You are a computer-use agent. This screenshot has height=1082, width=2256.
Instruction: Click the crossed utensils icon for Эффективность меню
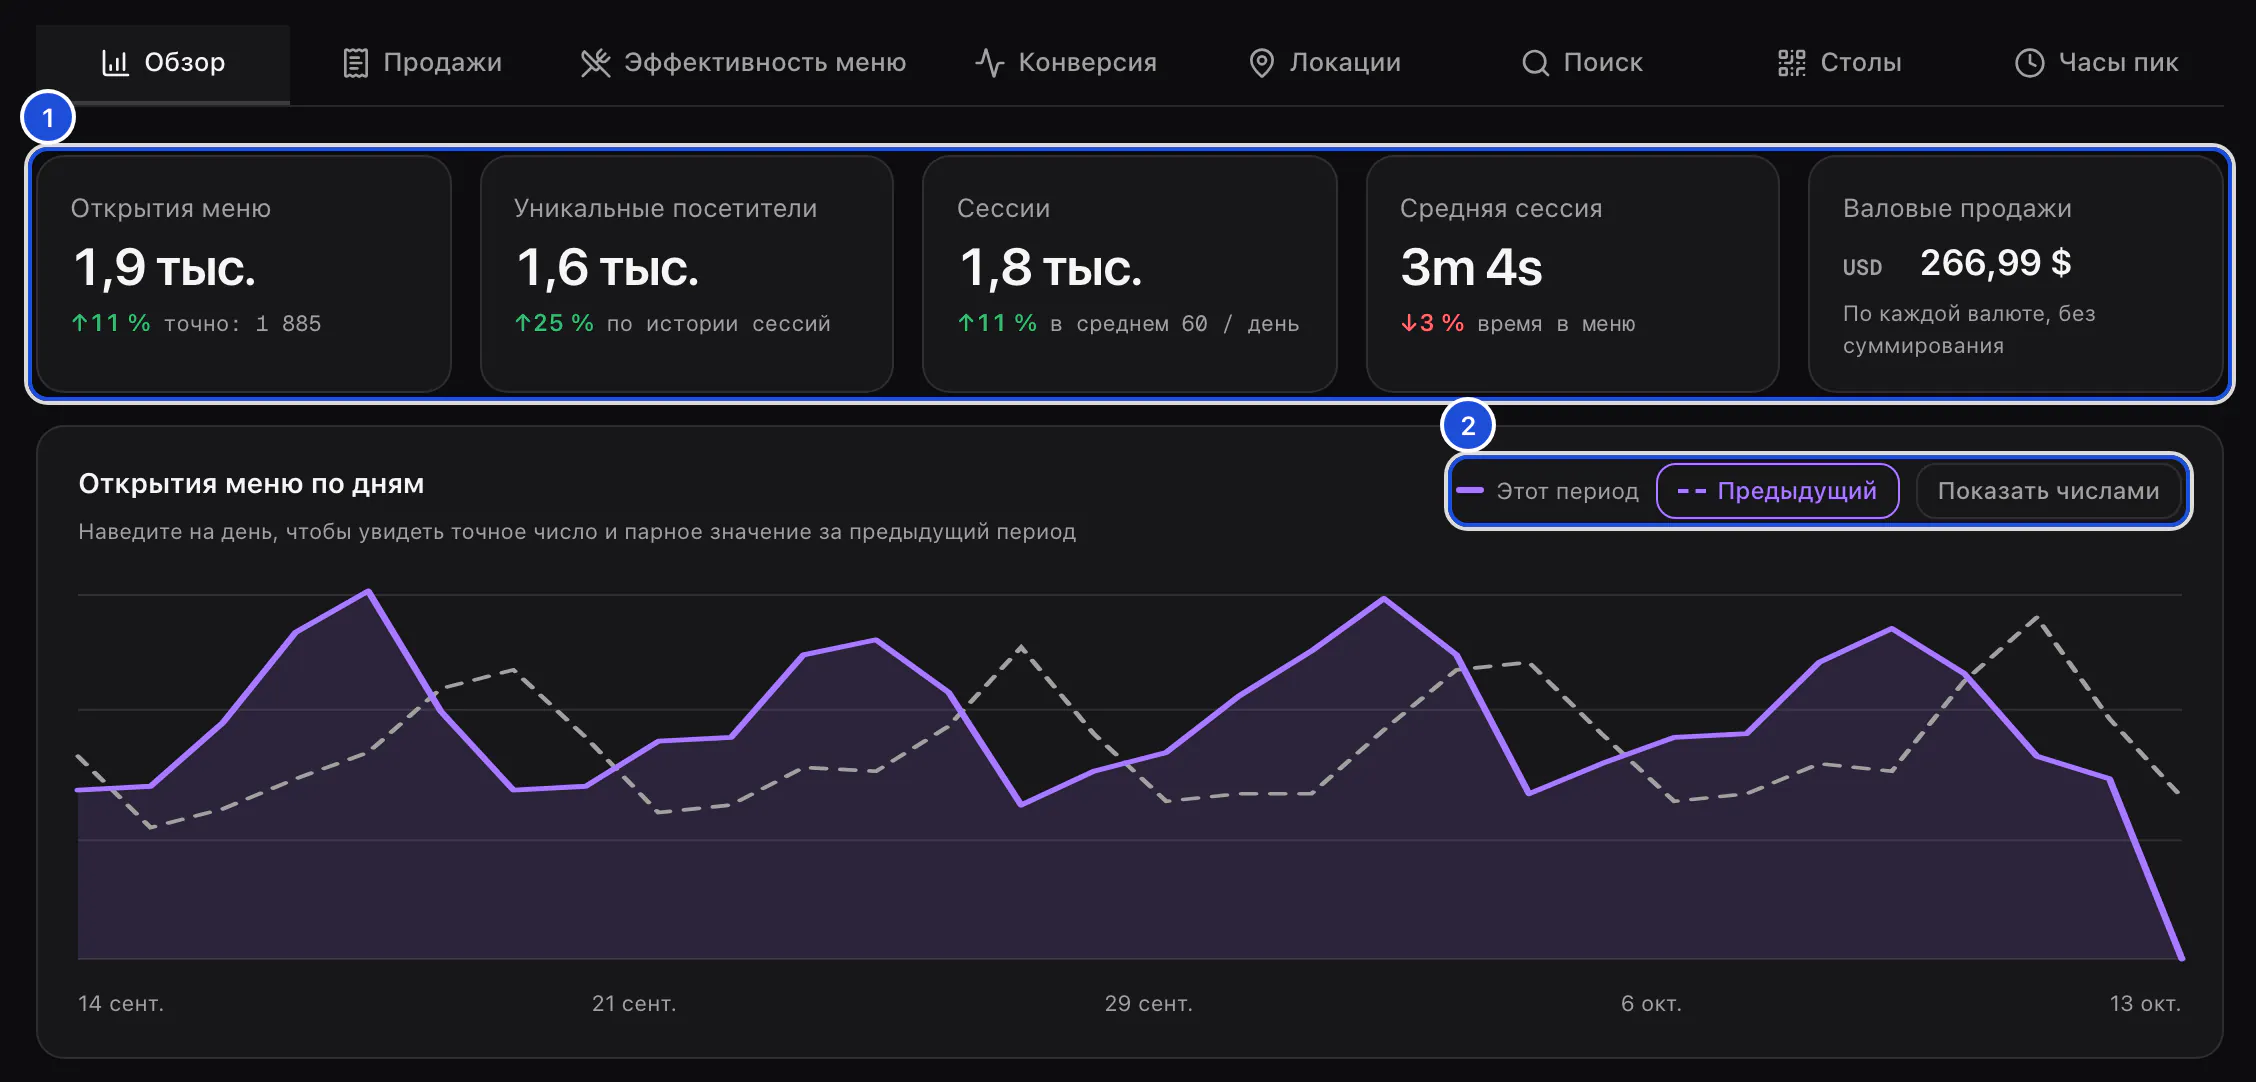pos(595,63)
